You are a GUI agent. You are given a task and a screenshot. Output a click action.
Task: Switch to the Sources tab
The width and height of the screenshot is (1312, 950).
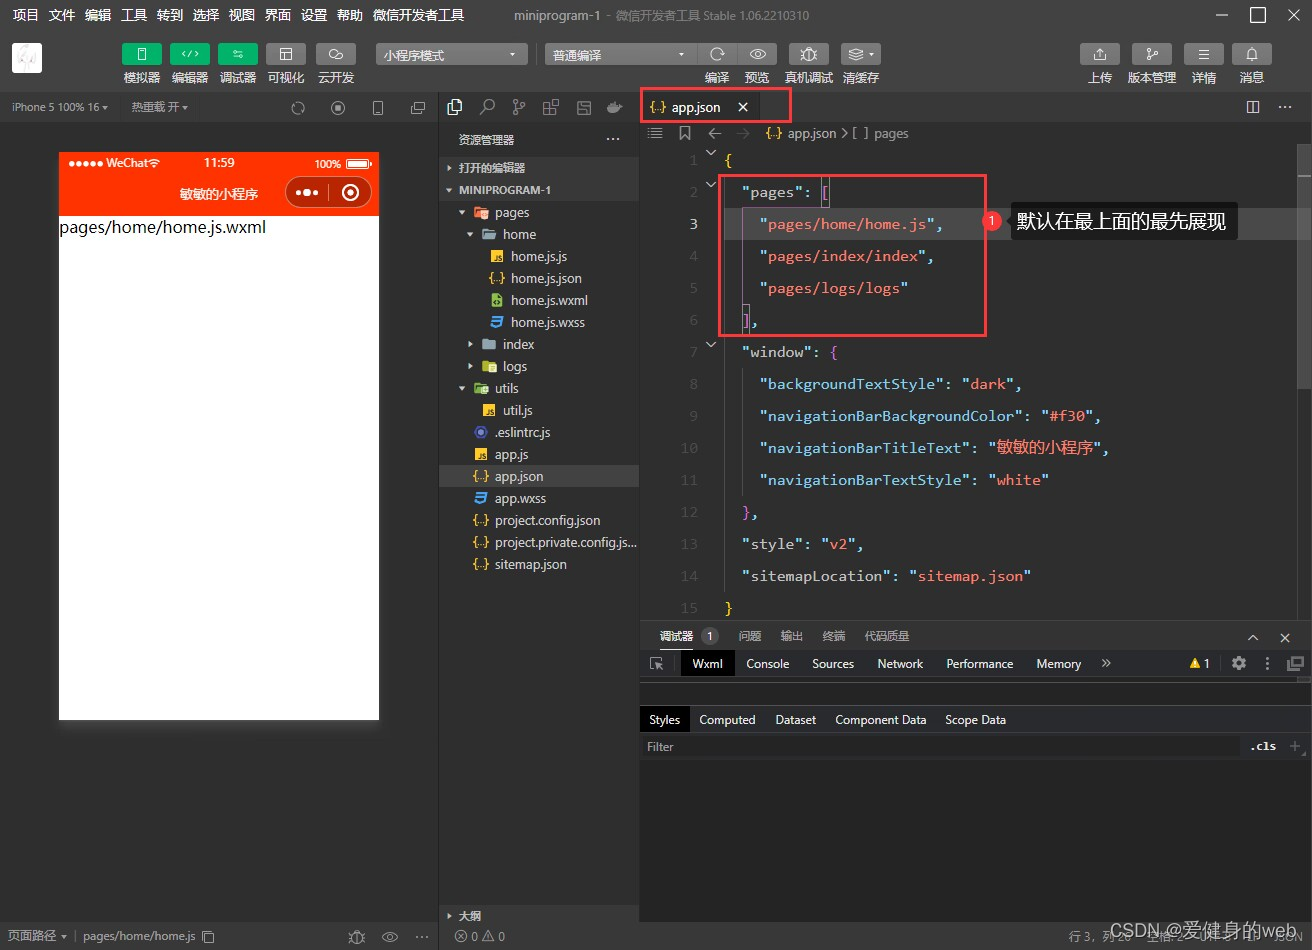click(833, 663)
